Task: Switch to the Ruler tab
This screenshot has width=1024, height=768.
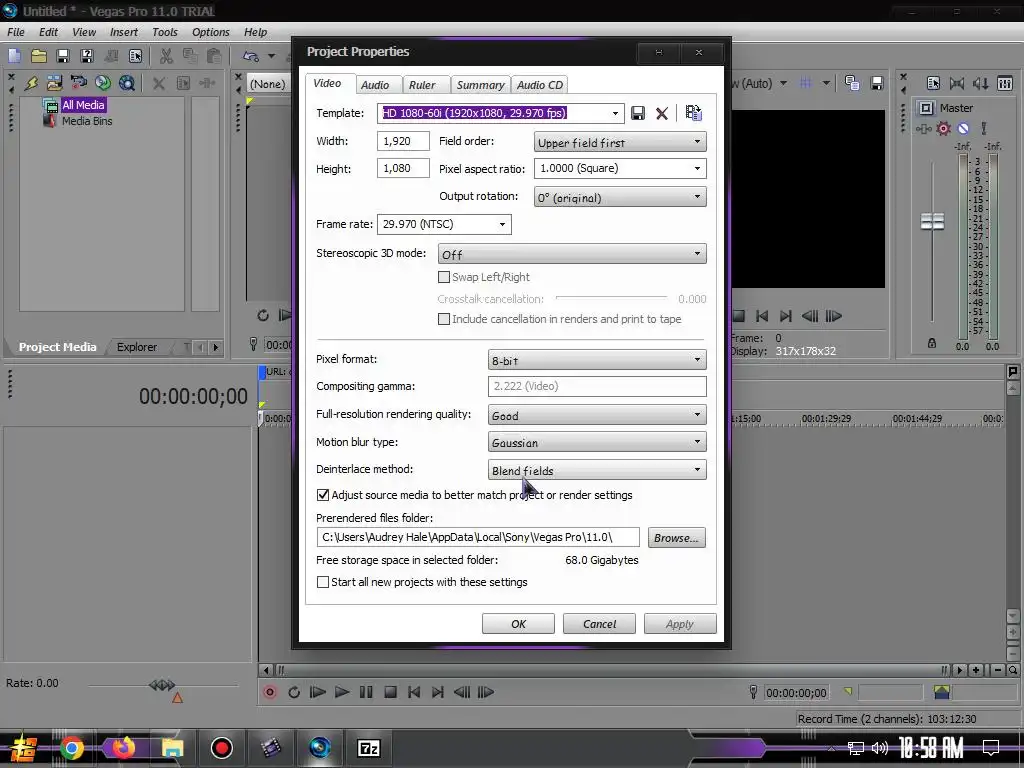Action: pyautogui.click(x=422, y=85)
